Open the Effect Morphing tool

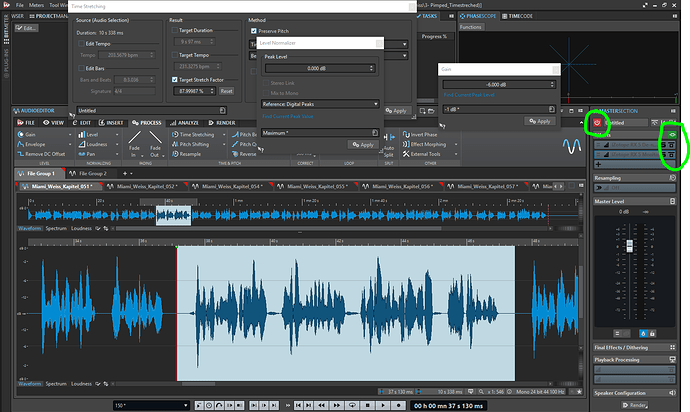click(x=427, y=144)
